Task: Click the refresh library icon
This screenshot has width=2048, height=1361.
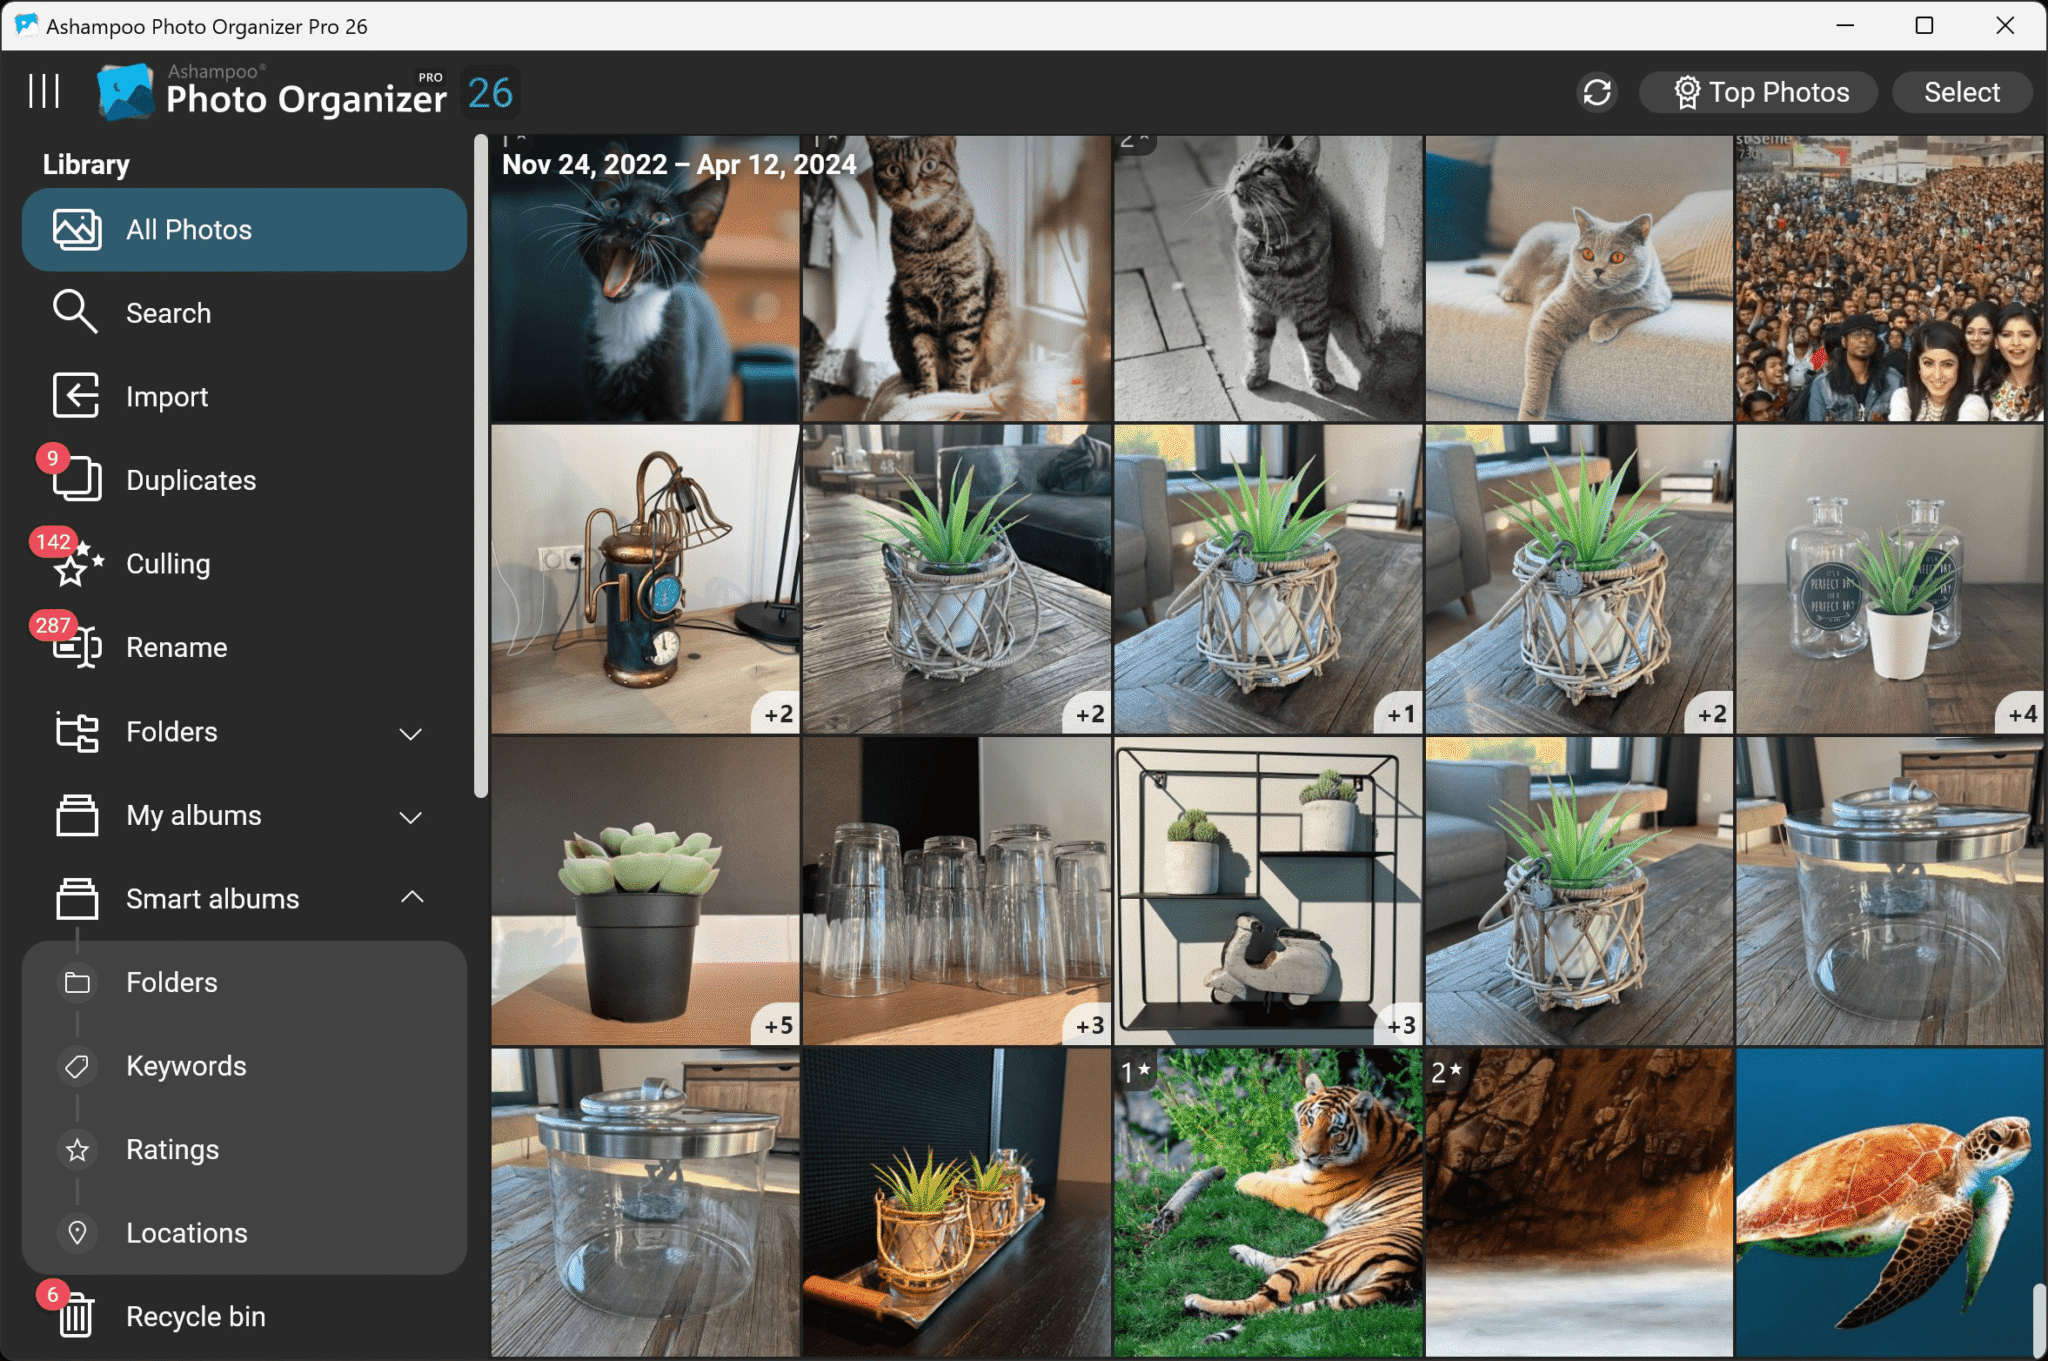Action: (1597, 92)
